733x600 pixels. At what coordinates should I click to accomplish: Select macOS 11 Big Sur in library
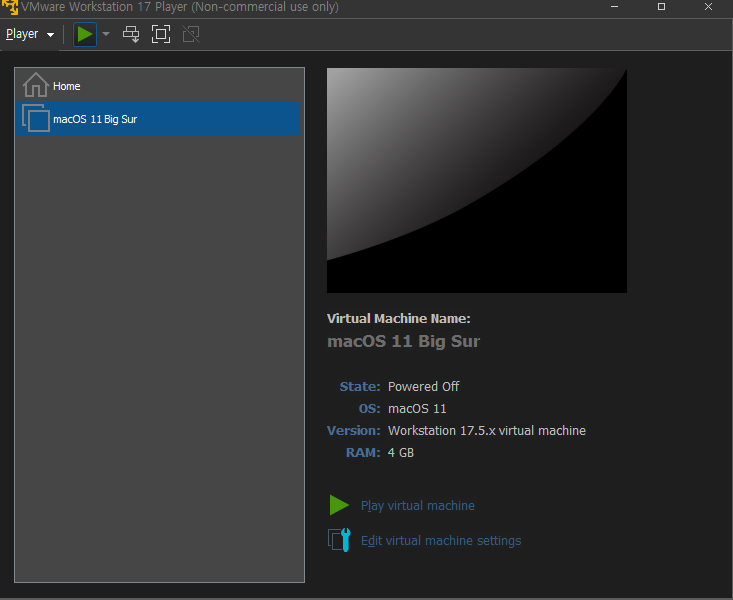click(x=158, y=119)
